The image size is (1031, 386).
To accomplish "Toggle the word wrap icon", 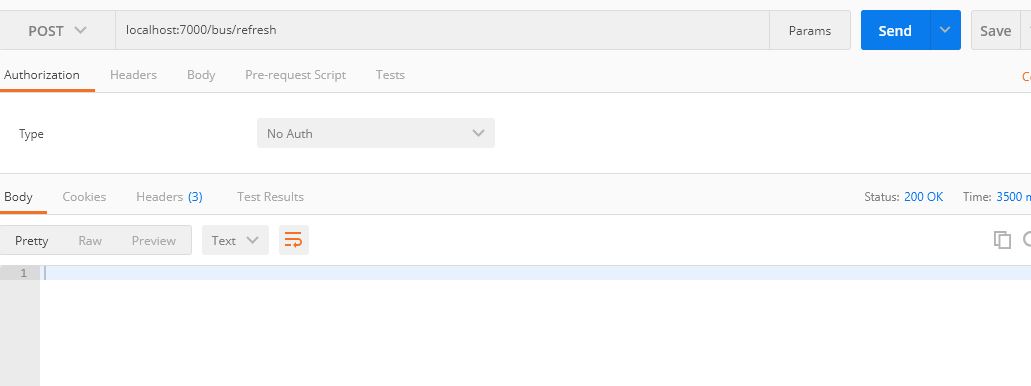I will pyautogui.click(x=293, y=240).
